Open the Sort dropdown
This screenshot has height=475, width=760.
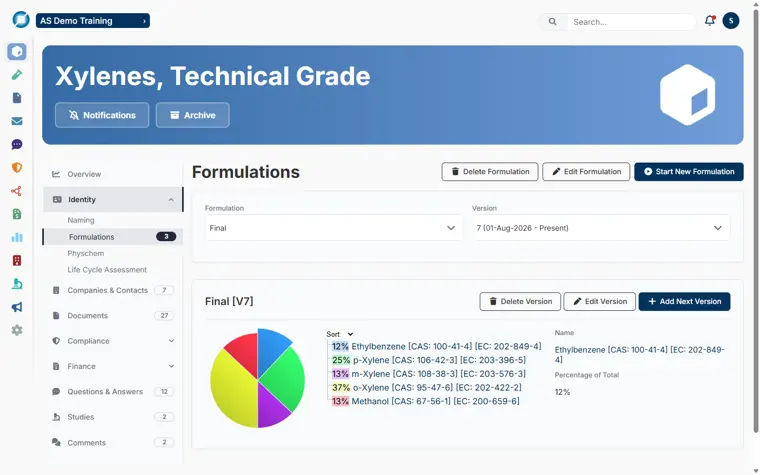[x=340, y=334]
